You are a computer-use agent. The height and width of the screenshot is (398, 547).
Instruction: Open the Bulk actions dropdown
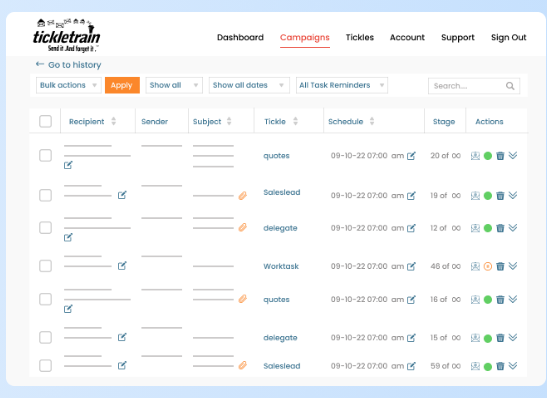pos(69,85)
